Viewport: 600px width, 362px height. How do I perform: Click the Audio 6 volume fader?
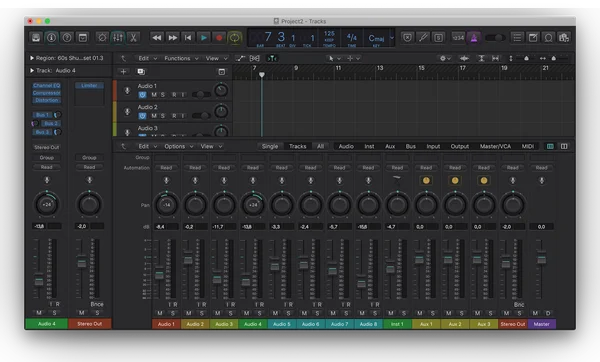point(303,265)
